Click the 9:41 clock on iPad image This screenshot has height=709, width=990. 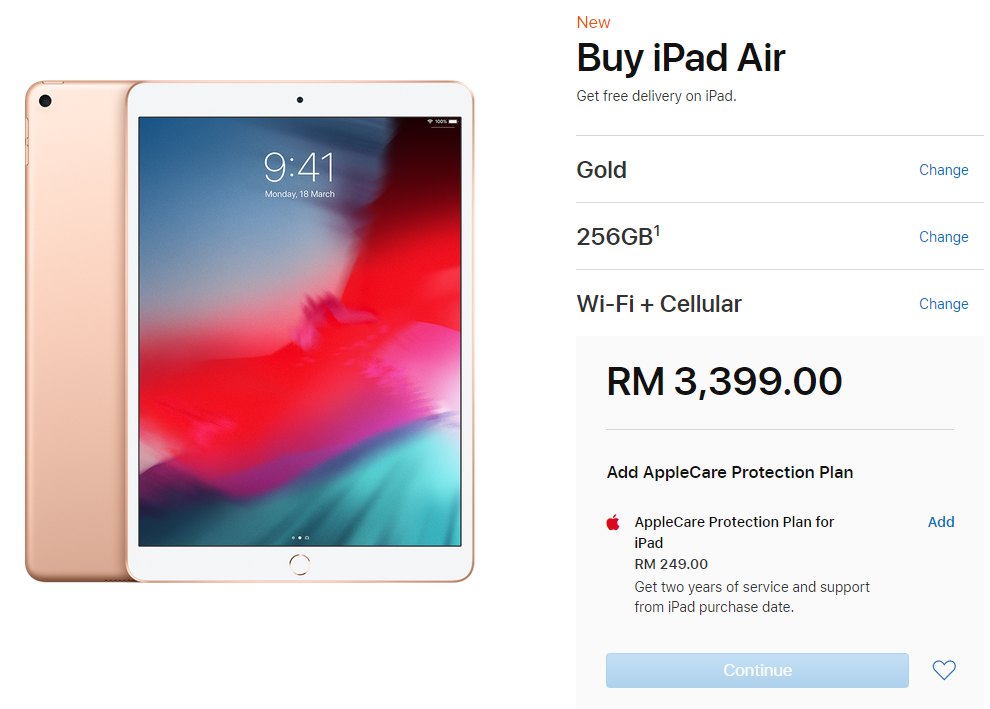(x=299, y=167)
